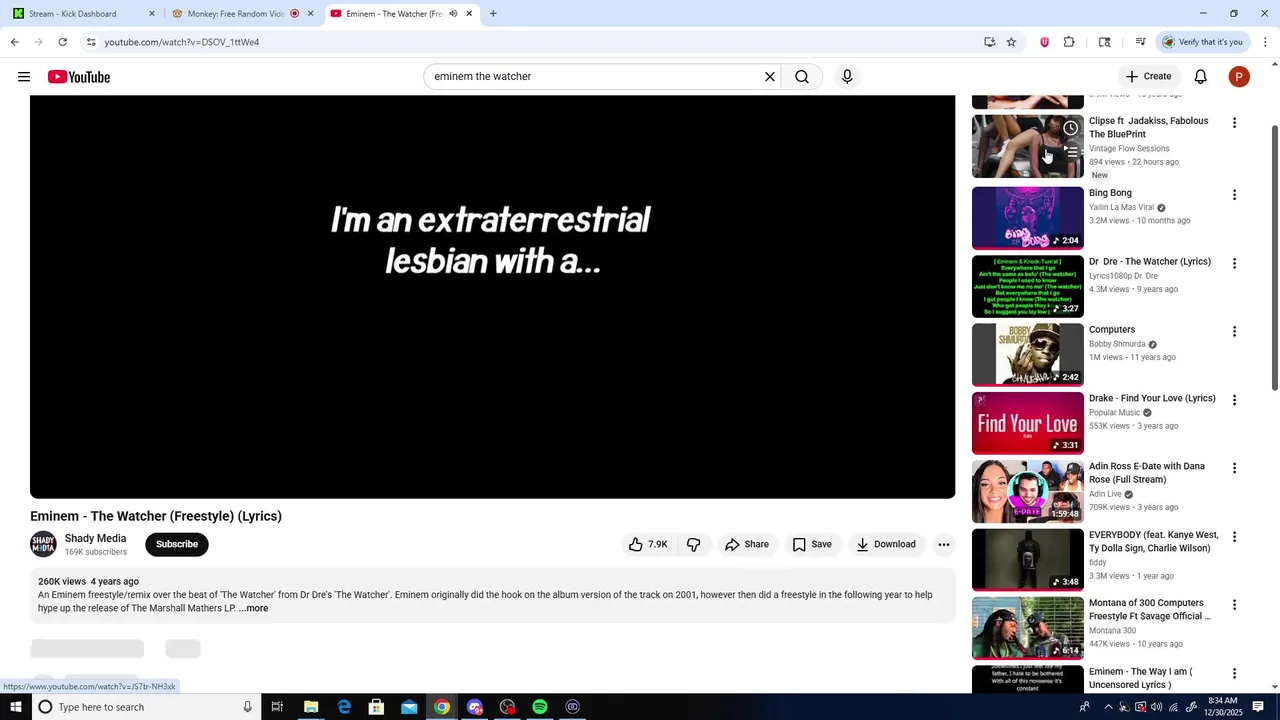This screenshot has width=1280, height=720.
Task: Open Microsoft Edge from taskbar
Action: coord(344,707)
